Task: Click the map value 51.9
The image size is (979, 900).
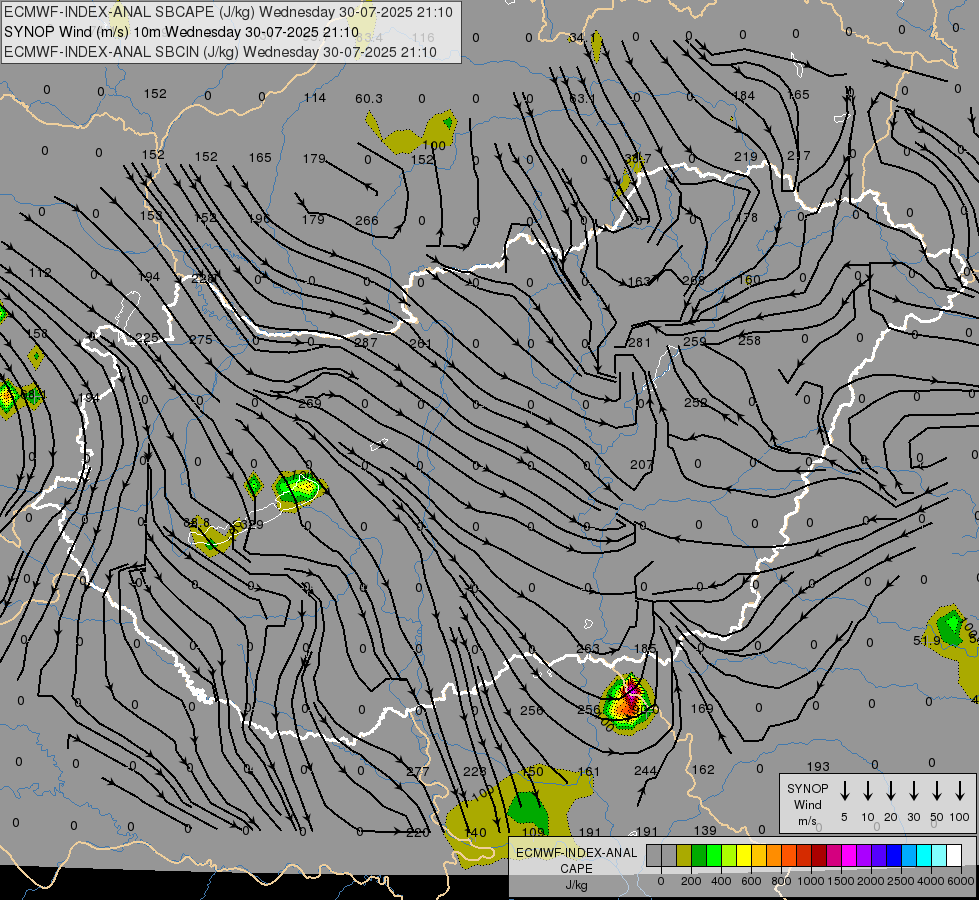Action: [927, 641]
